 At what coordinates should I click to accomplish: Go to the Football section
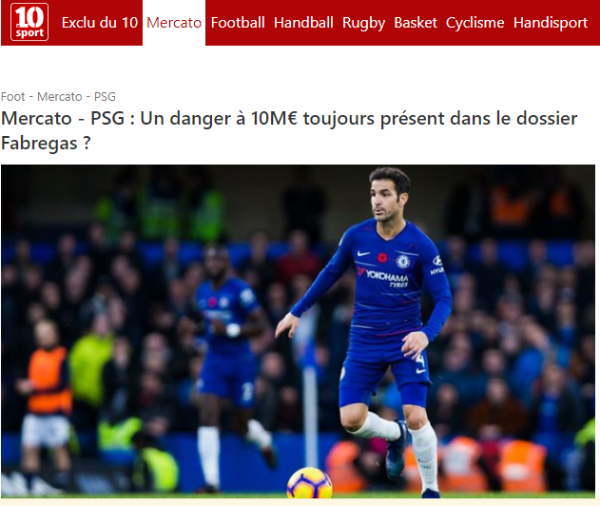click(x=238, y=23)
